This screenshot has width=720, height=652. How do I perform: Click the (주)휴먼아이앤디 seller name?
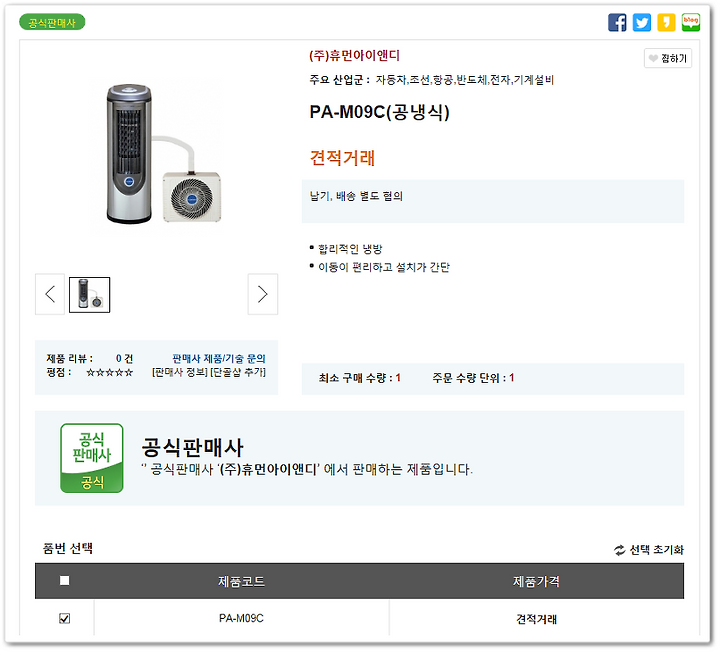(354, 56)
